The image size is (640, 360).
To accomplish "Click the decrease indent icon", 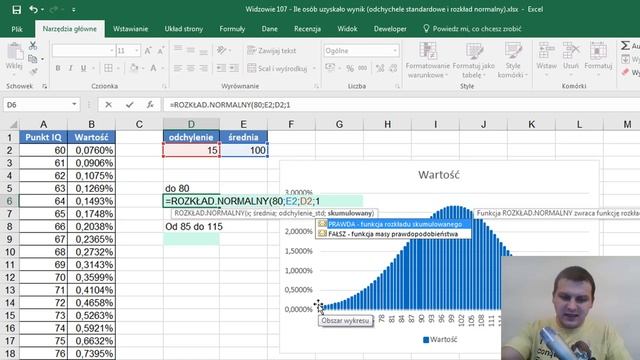I will pyautogui.click(x=221, y=68).
